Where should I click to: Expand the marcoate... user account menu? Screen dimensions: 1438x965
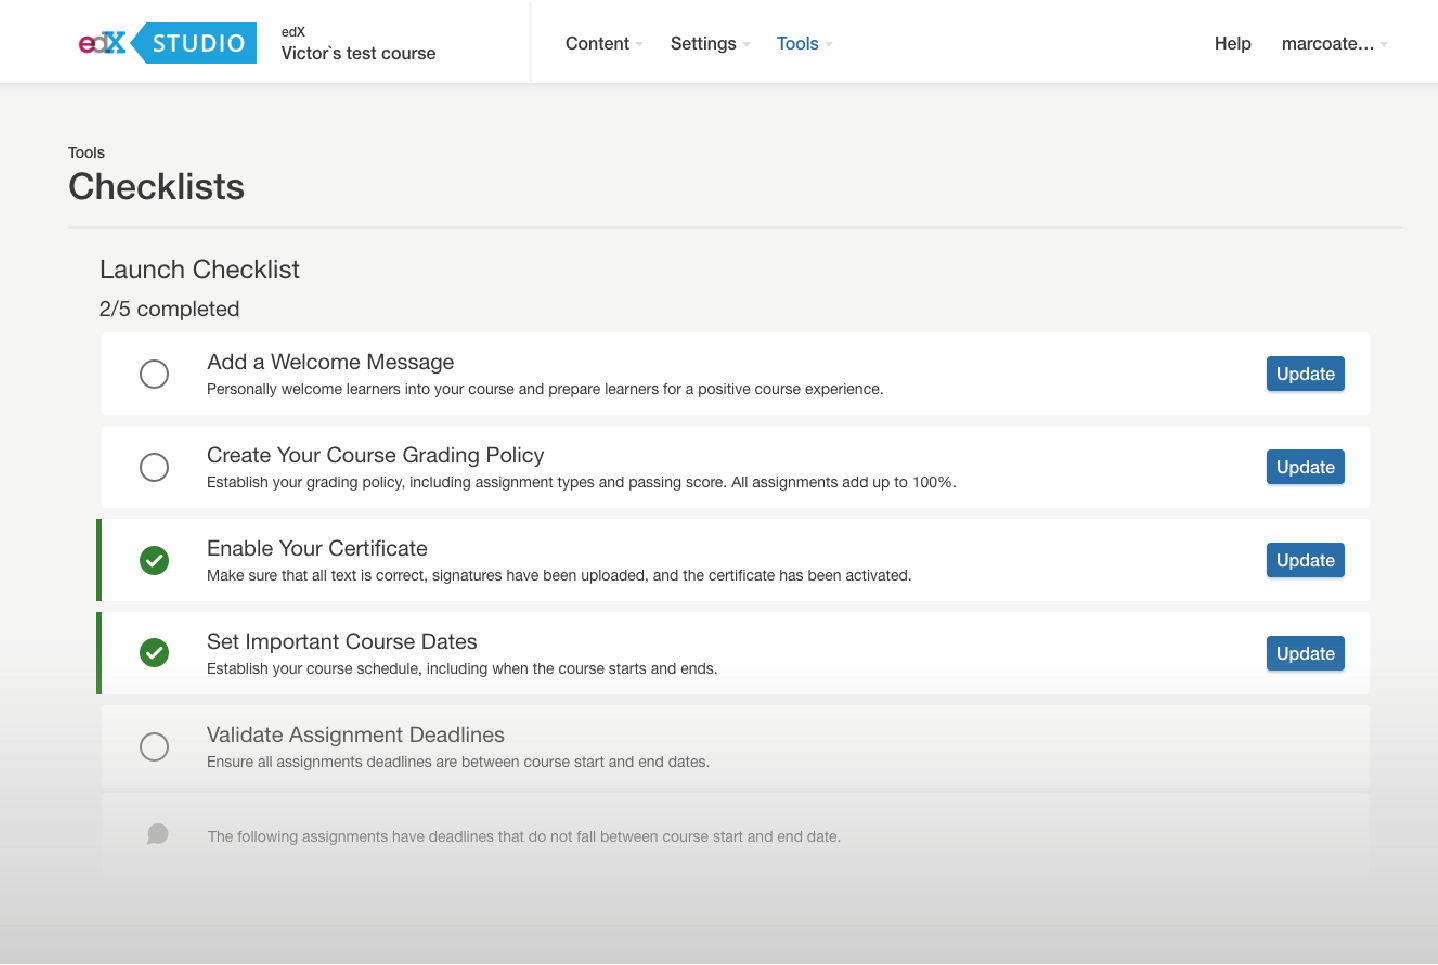(1334, 44)
